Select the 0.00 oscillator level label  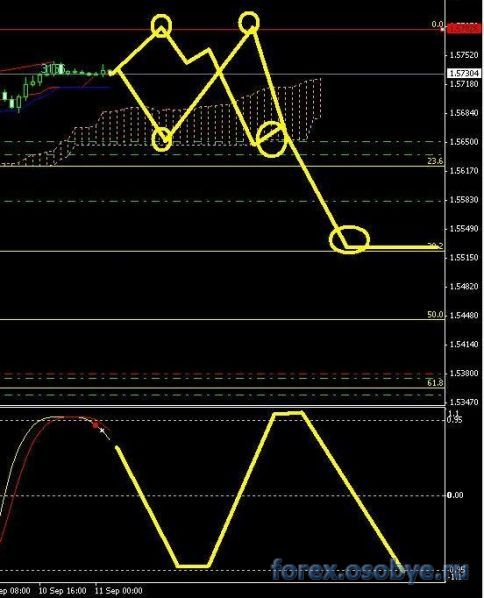(455, 495)
